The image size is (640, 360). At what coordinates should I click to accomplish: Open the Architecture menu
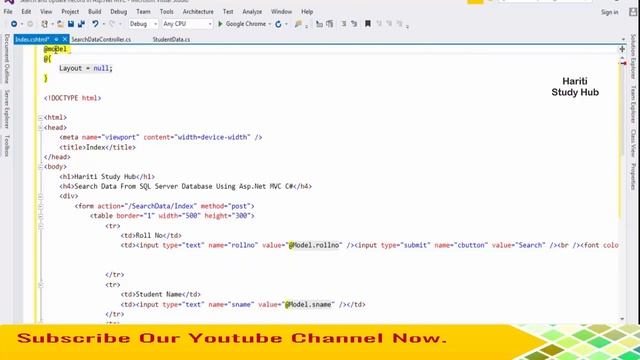[x=198, y=12]
